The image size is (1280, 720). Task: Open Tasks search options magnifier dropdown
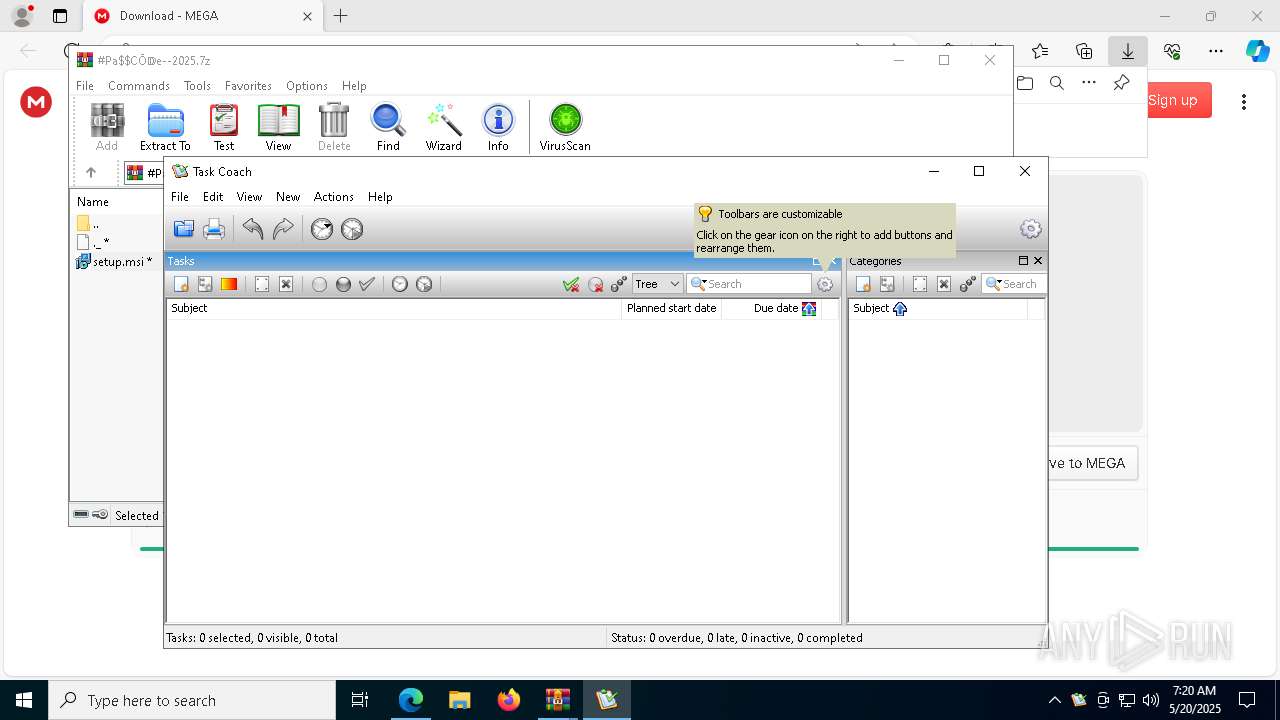tap(699, 284)
